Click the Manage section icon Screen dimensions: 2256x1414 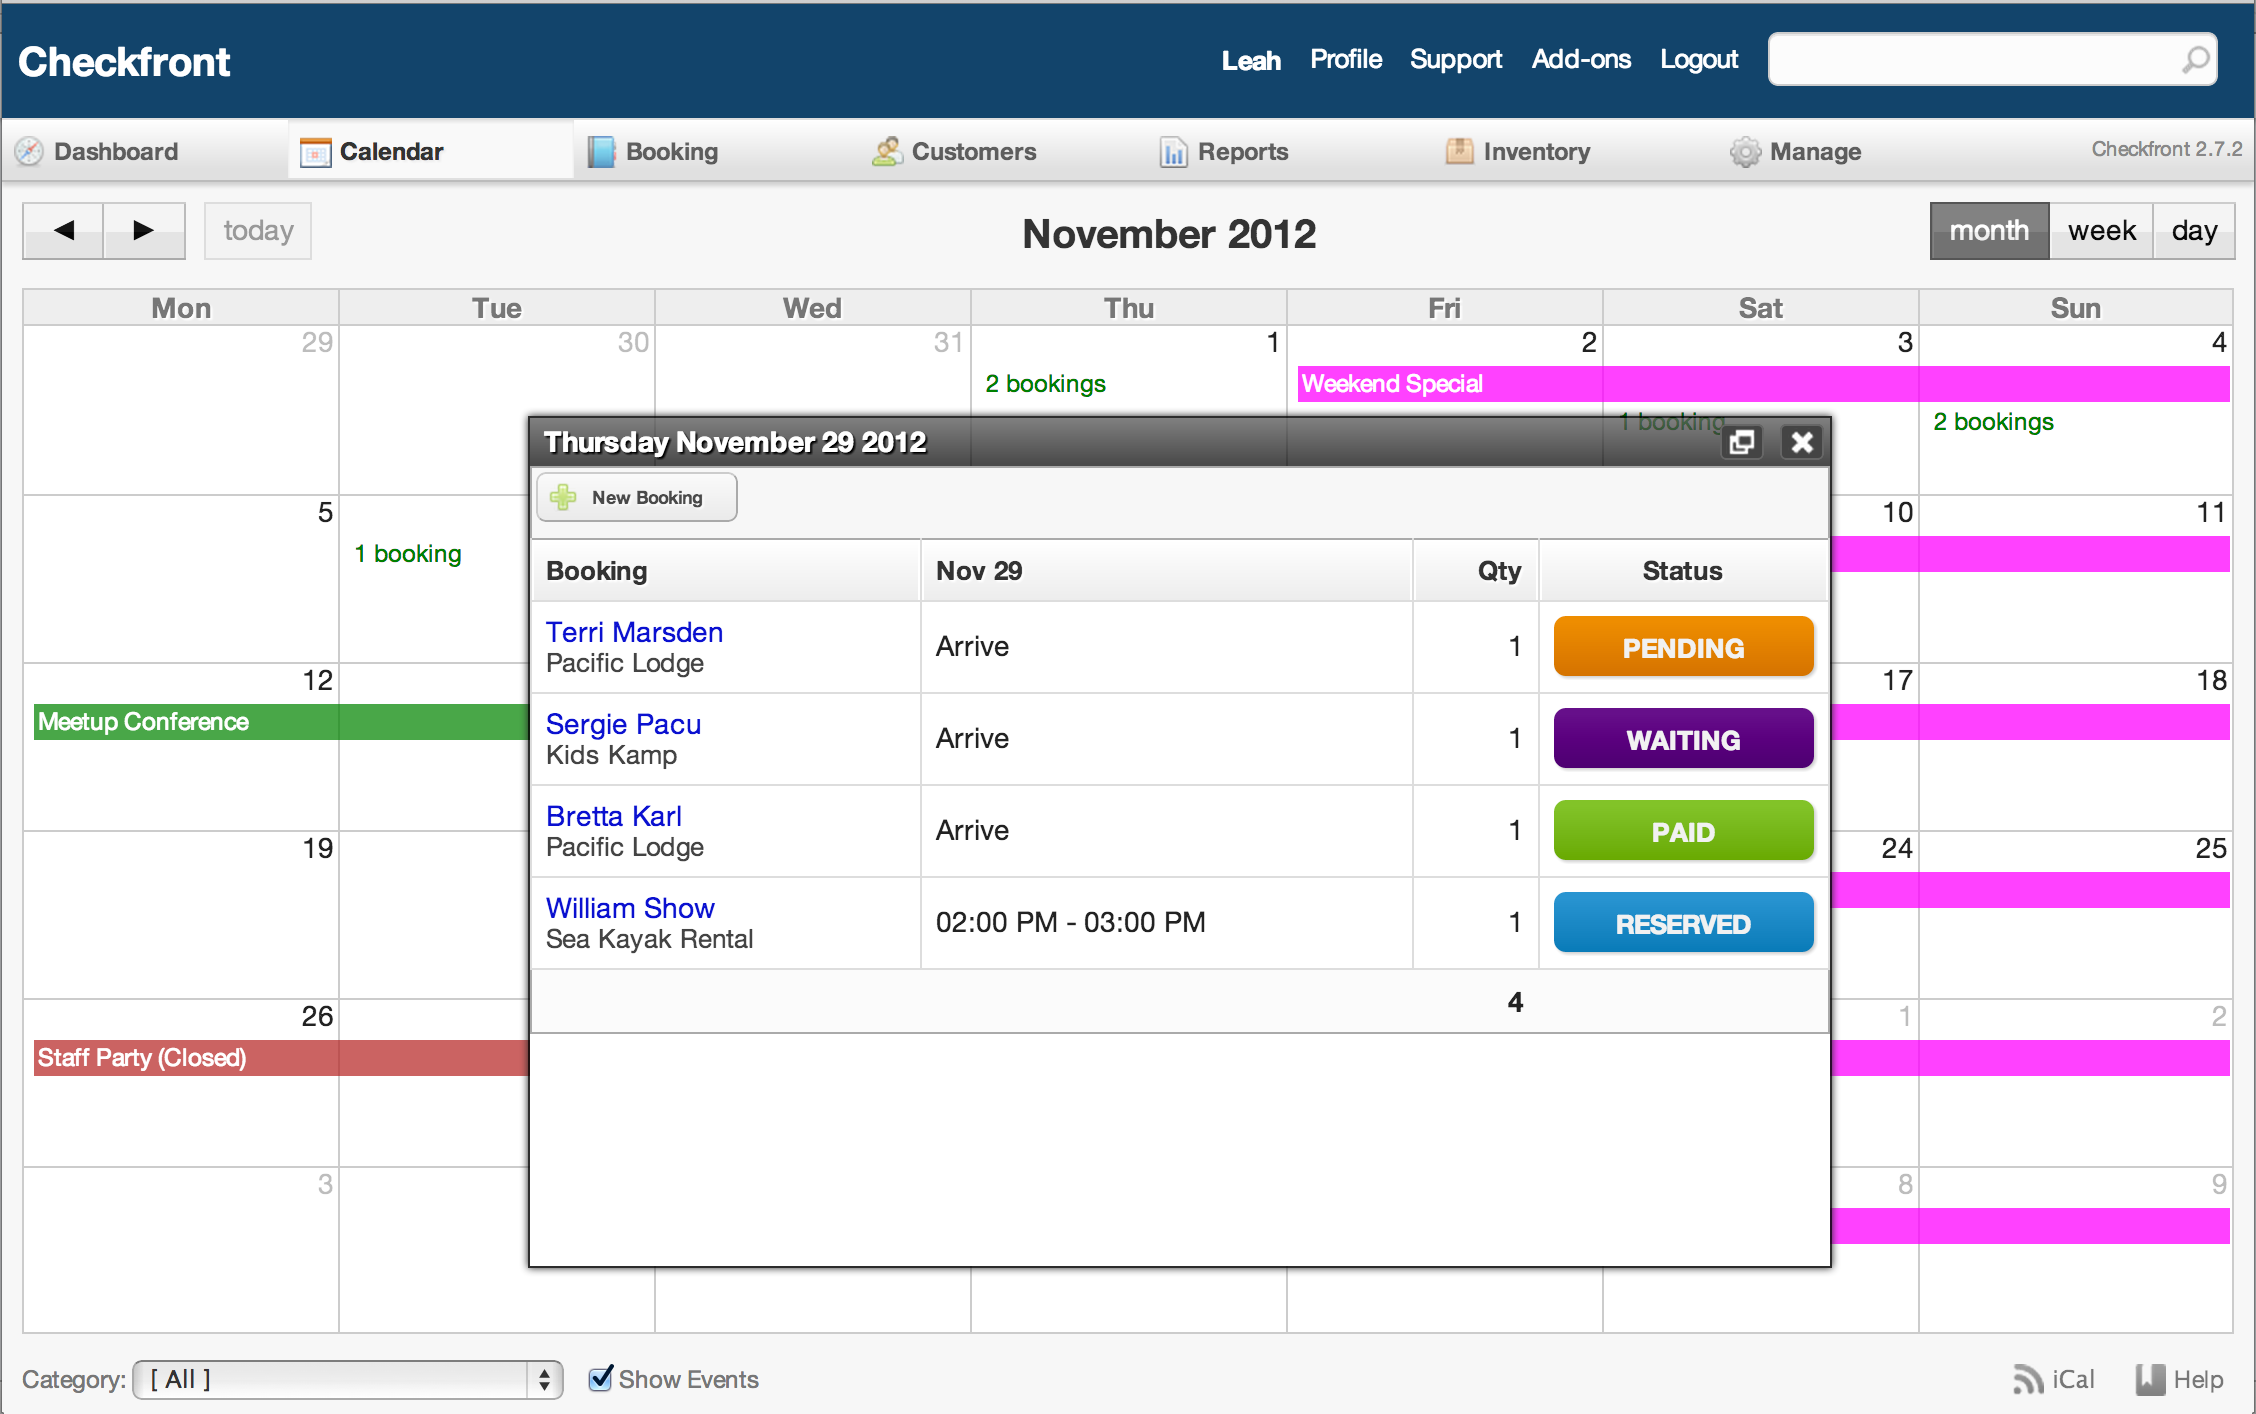coord(1745,150)
